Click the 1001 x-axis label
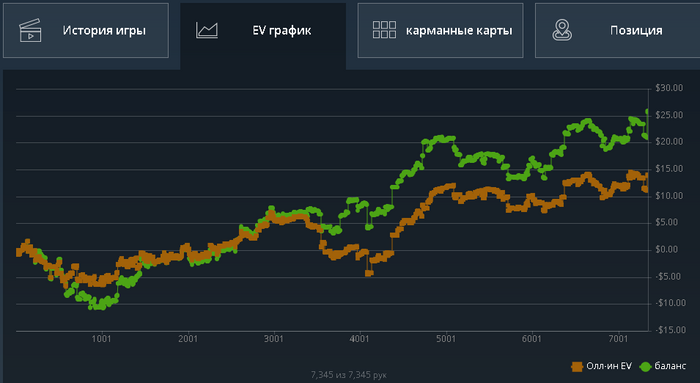 [x=101, y=339]
